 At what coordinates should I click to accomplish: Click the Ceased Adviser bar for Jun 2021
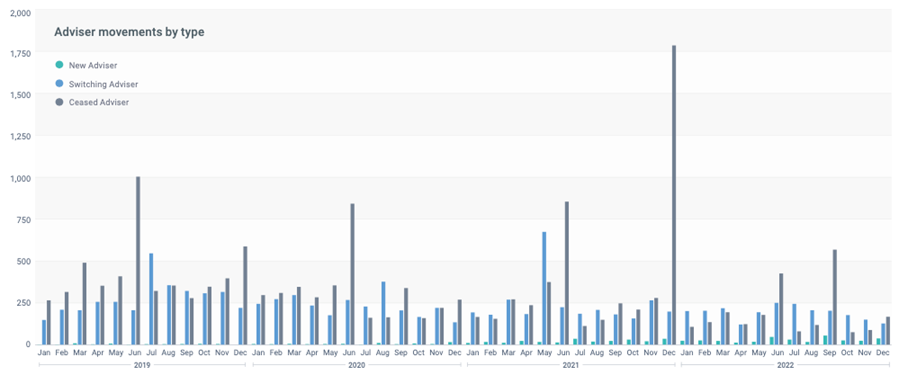pos(566,273)
